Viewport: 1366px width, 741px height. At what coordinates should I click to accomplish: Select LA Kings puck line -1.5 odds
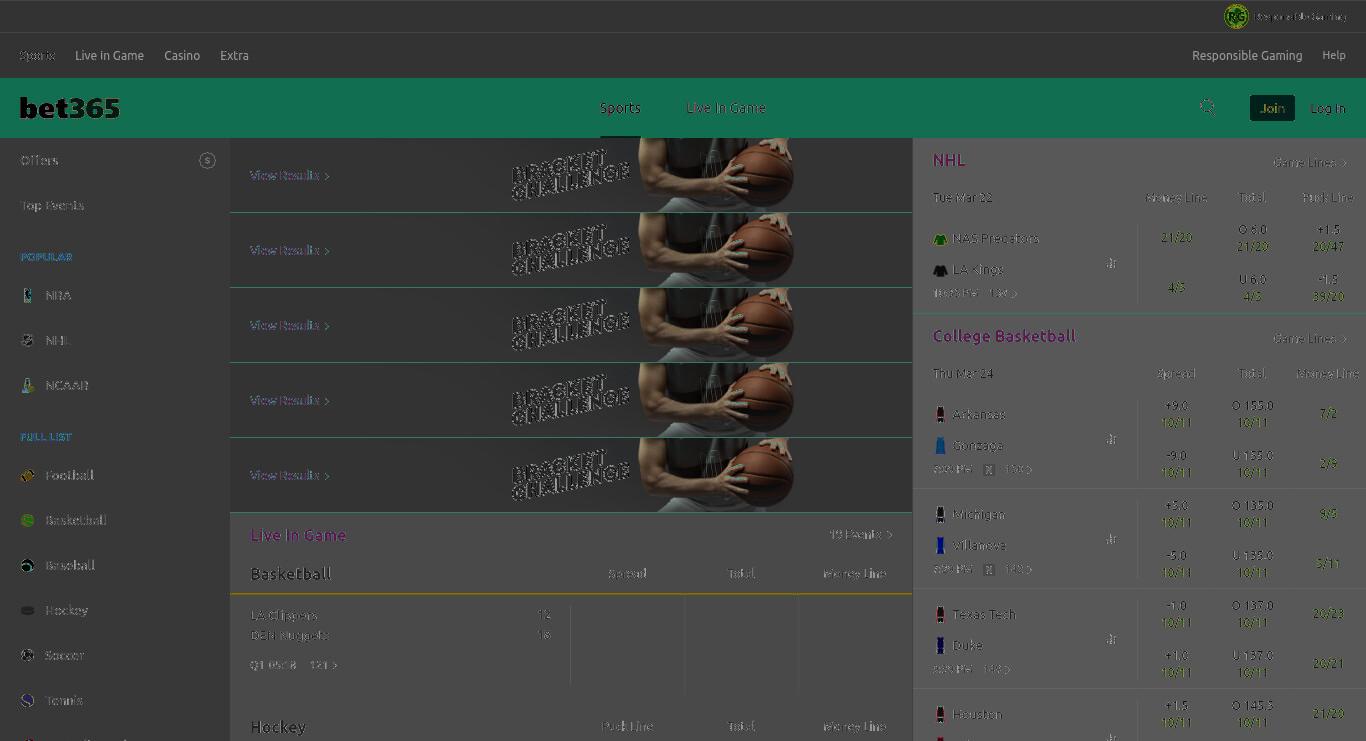(1328, 288)
